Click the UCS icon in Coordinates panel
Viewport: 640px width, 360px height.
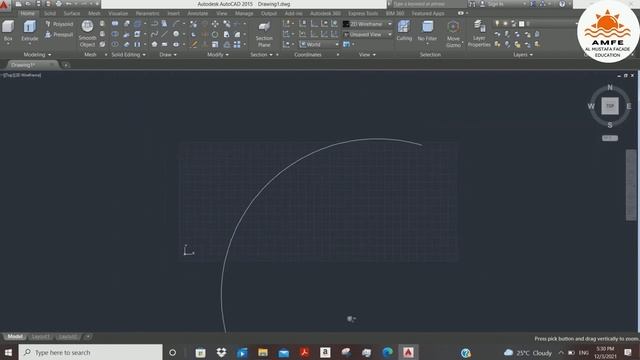click(287, 24)
